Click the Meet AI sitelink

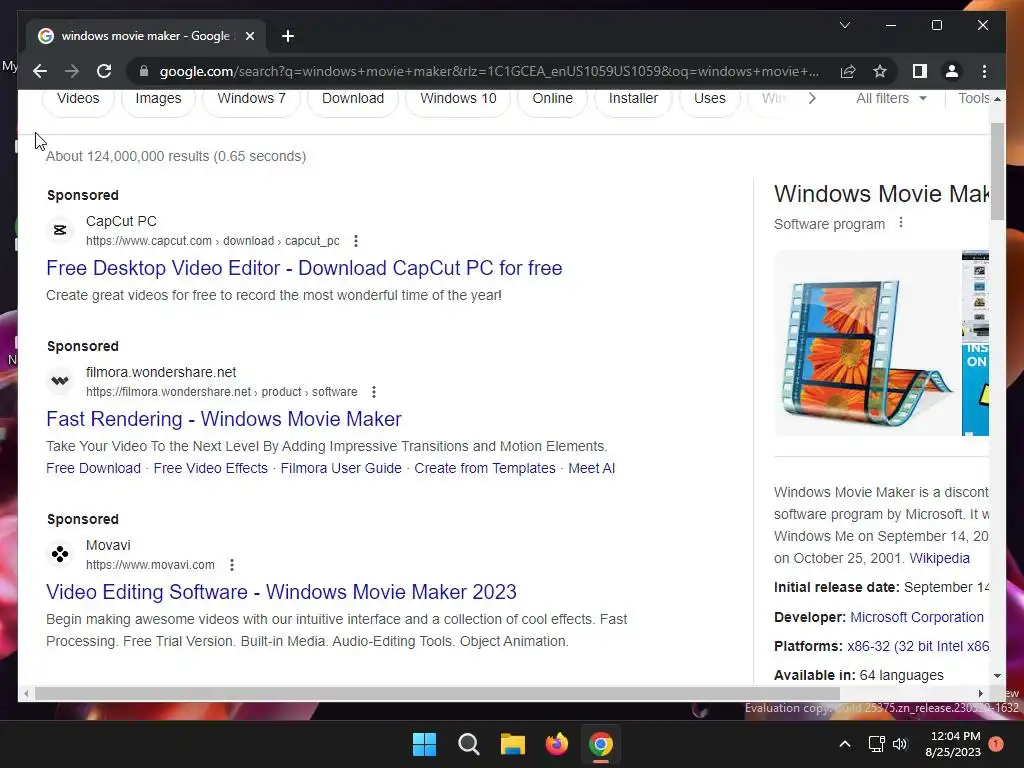click(x=592, y=468)
